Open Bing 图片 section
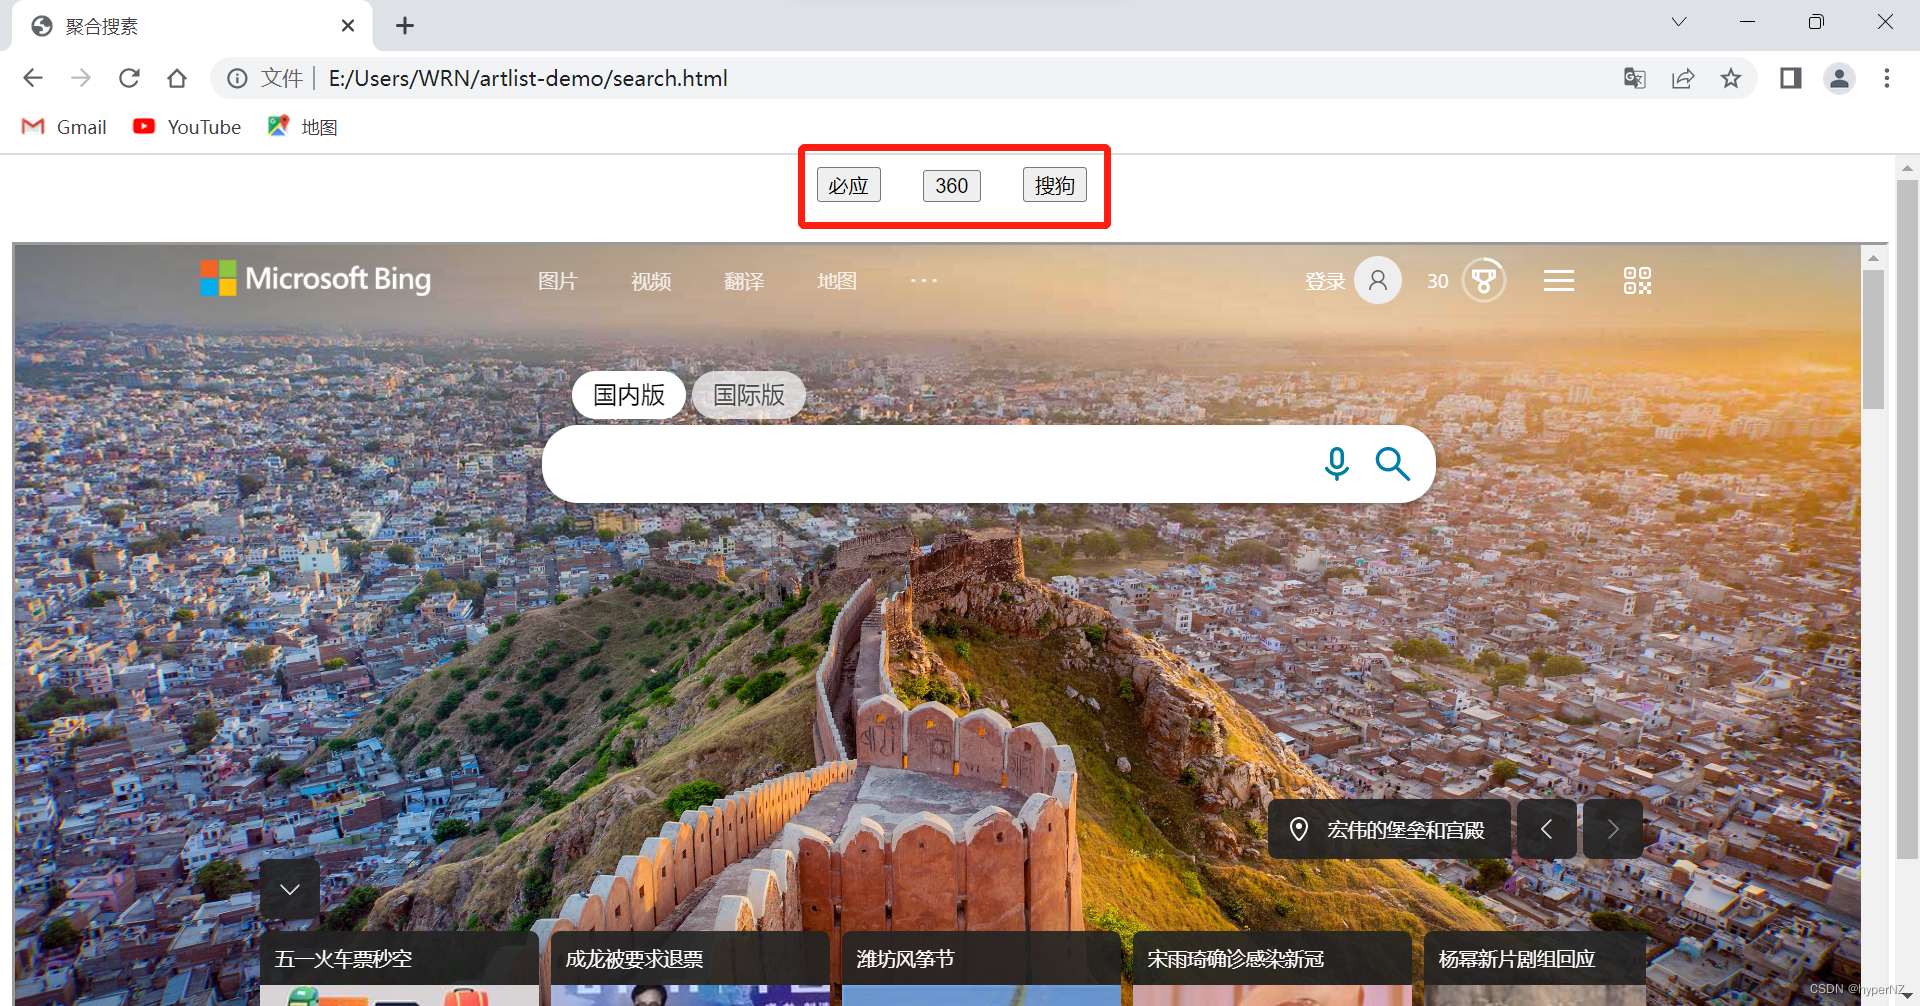Image resolution: width=1920 pixels, height=1006 pixels. (557, 281)
